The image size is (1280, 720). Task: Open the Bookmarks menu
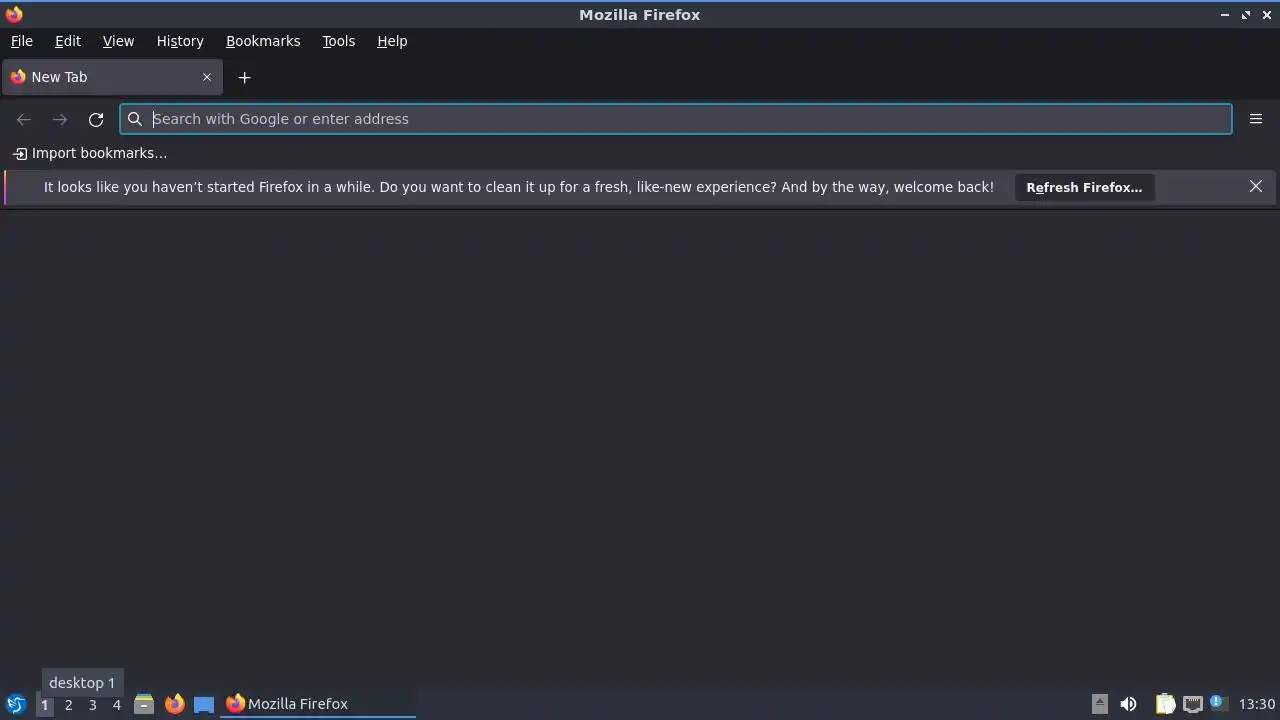(263, 41)
